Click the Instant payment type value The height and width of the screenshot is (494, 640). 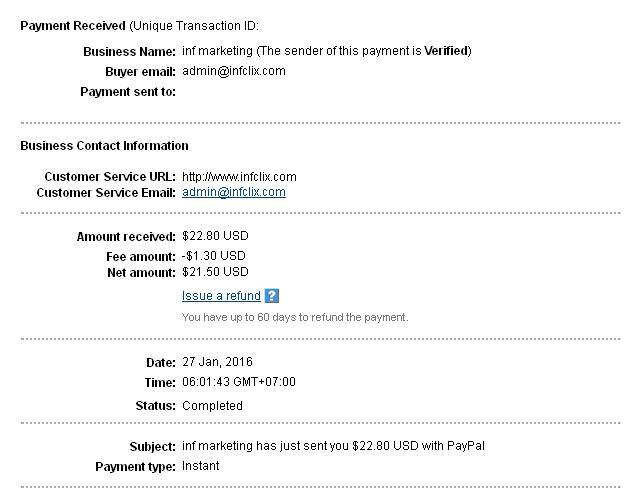[x=201, y=466]
